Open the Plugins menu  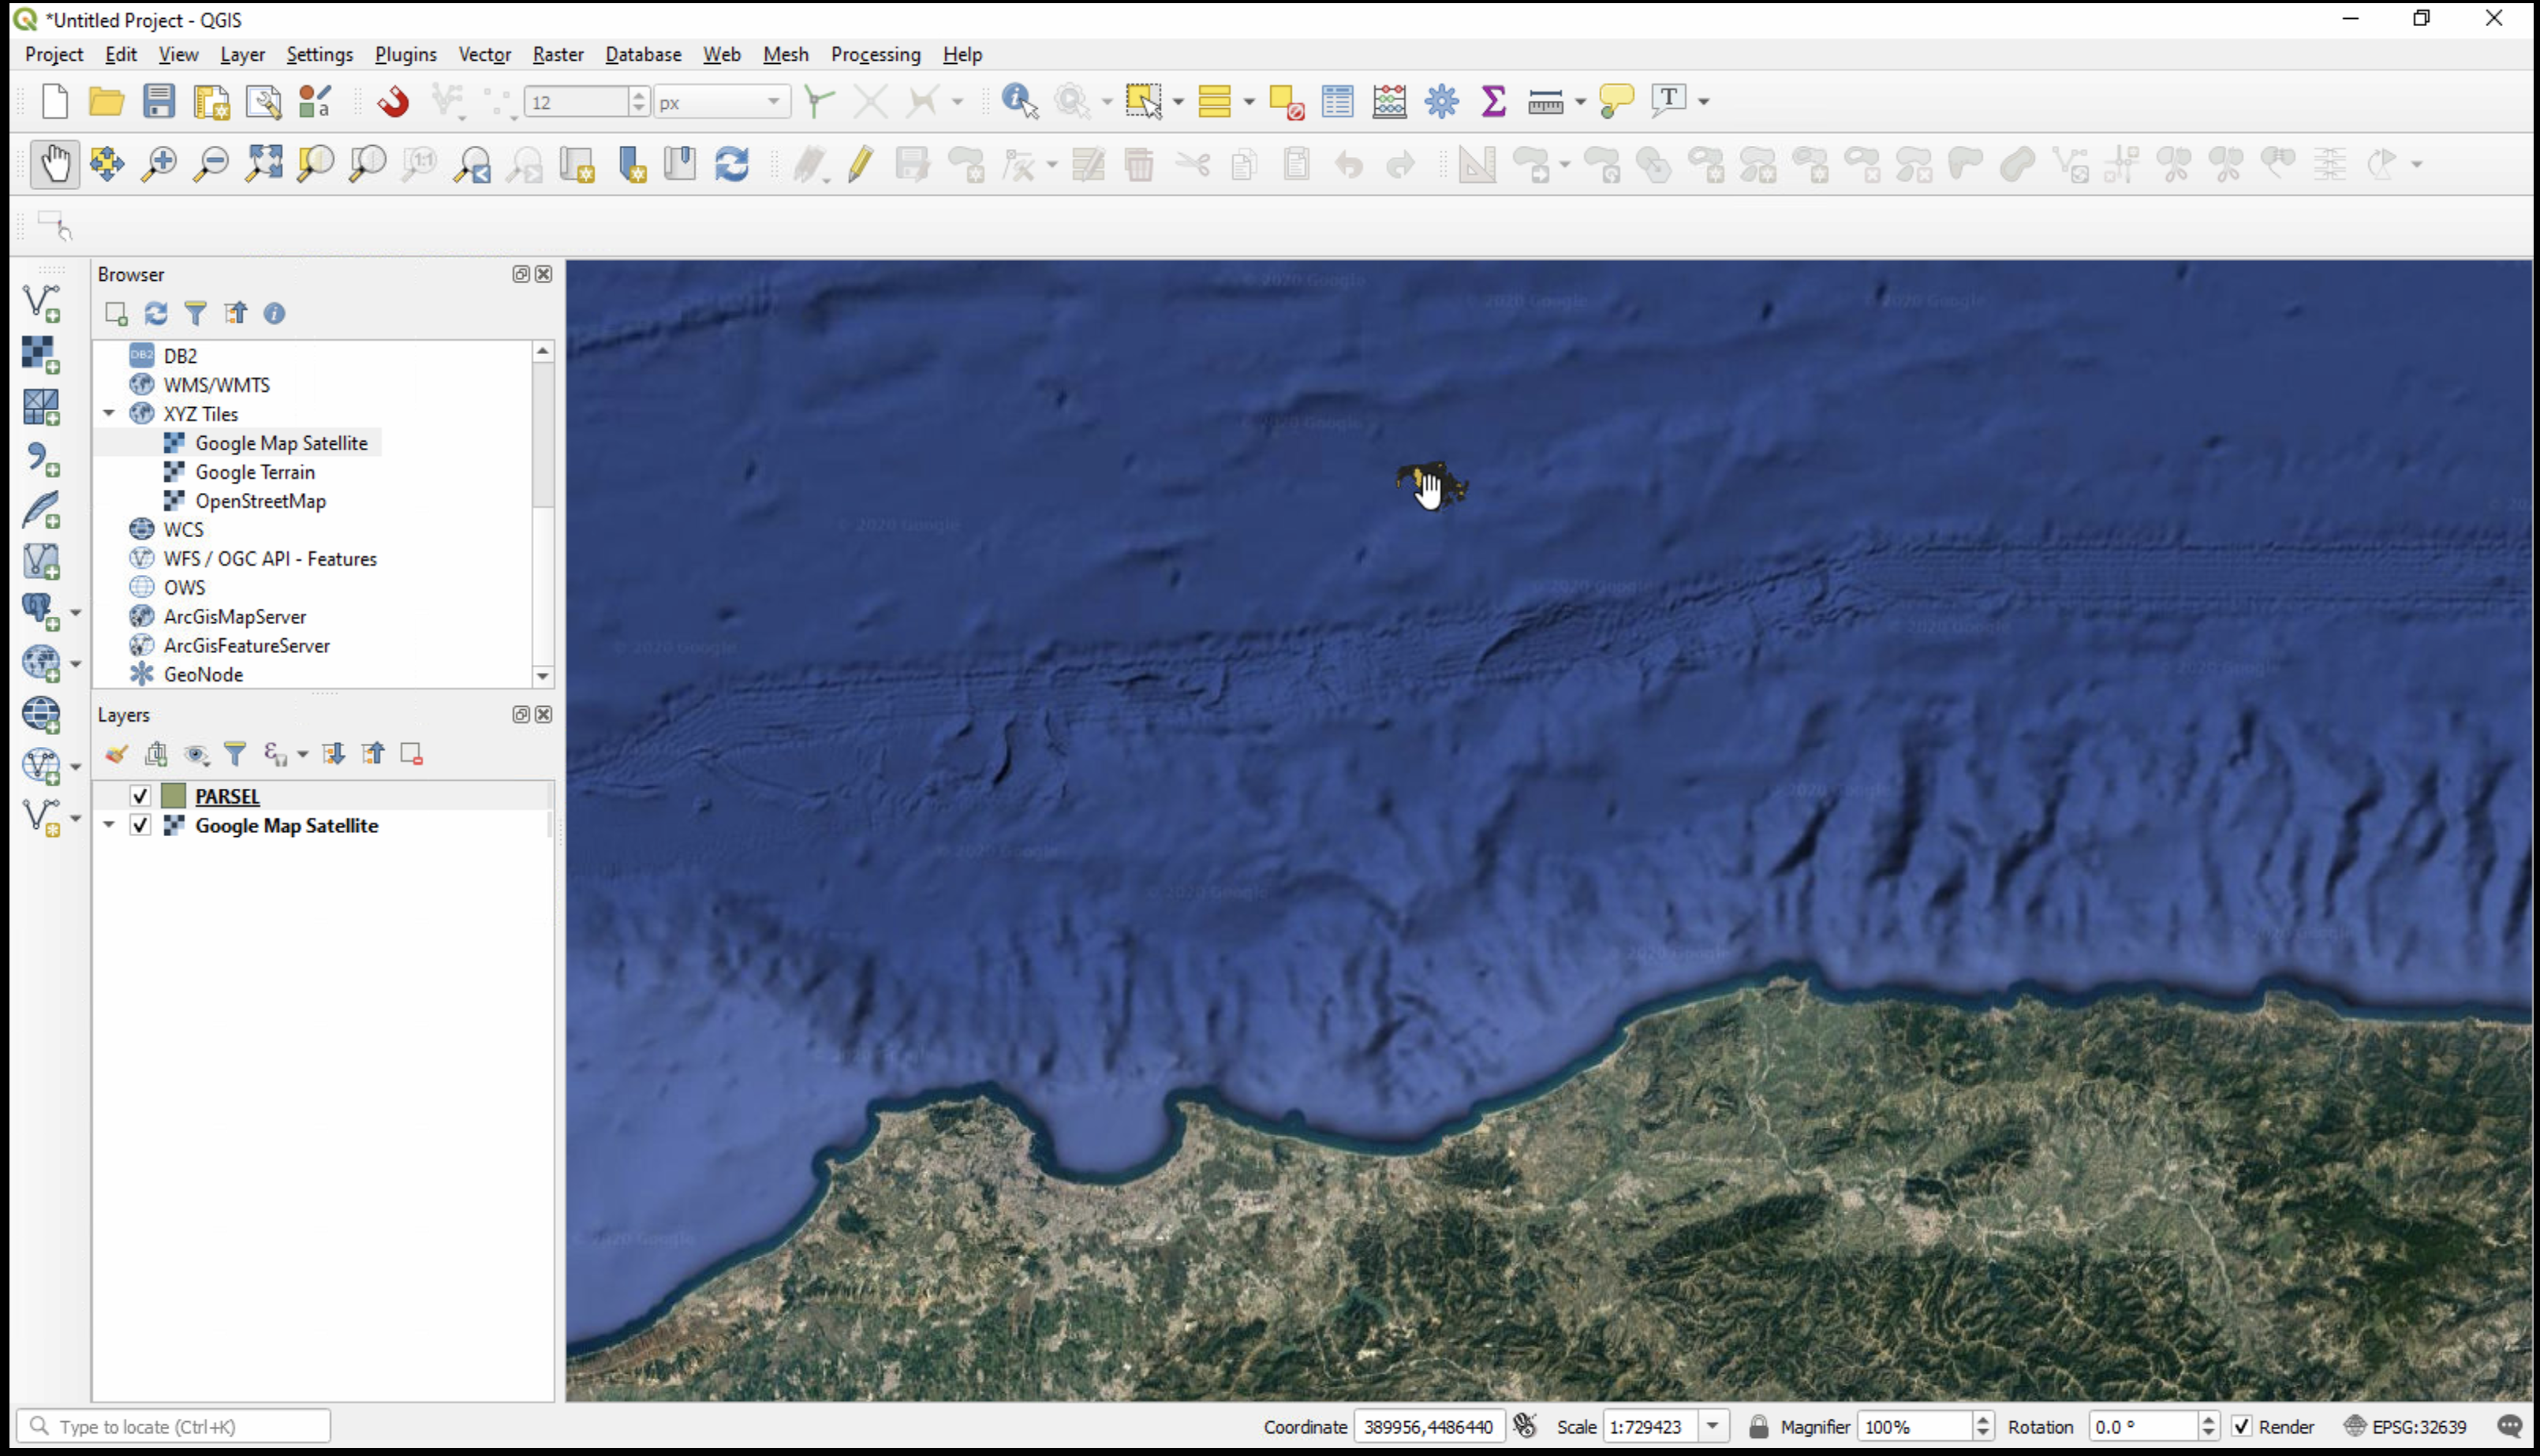pyautogui.click(x=405, y=54)
